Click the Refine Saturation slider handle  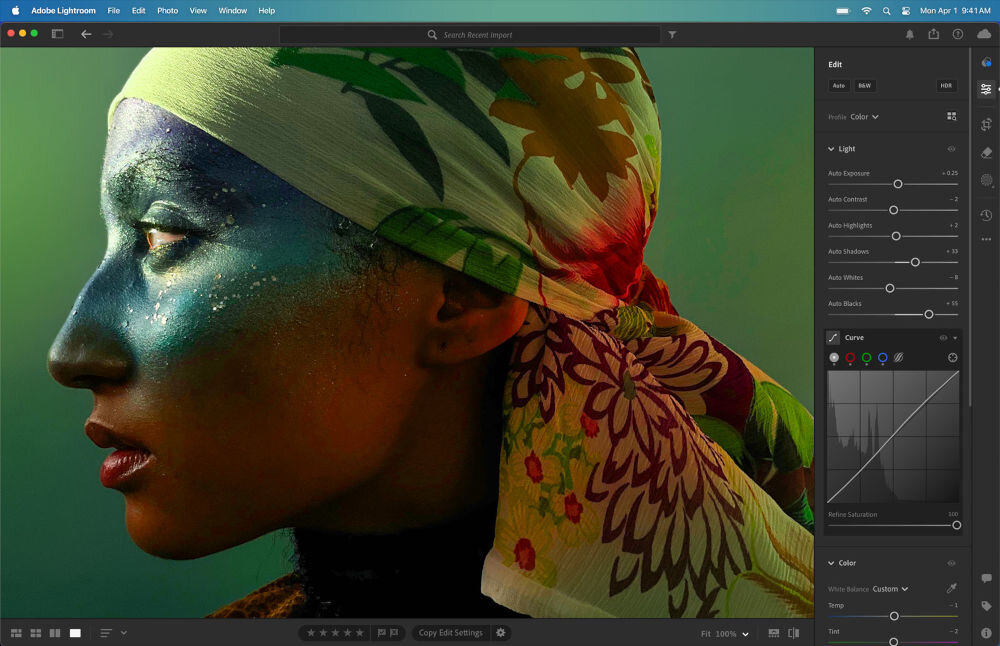pos(957,524)
